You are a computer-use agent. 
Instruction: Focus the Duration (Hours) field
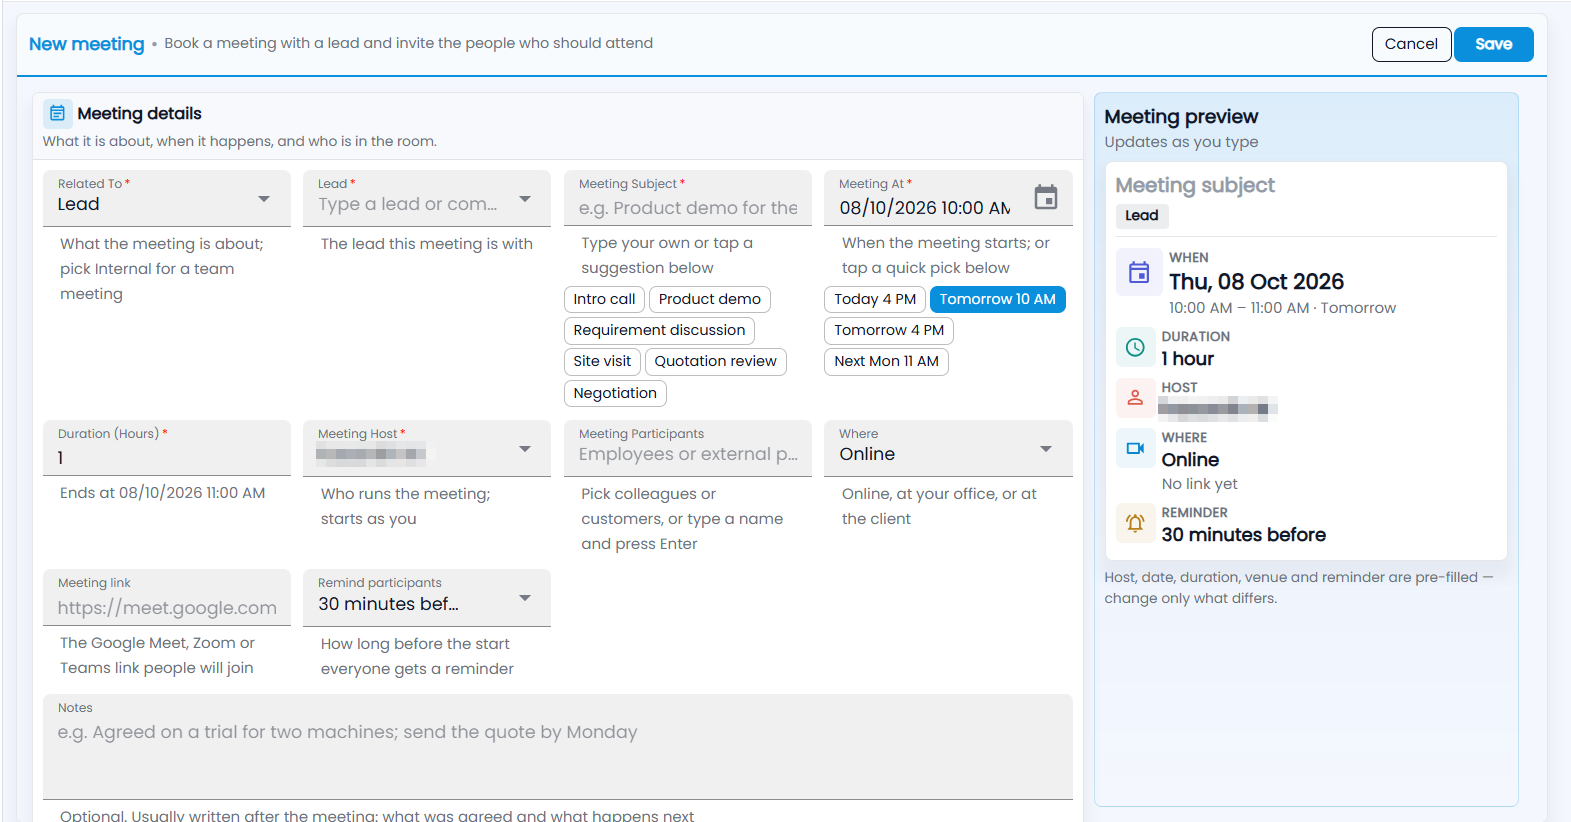pos(167,448)
